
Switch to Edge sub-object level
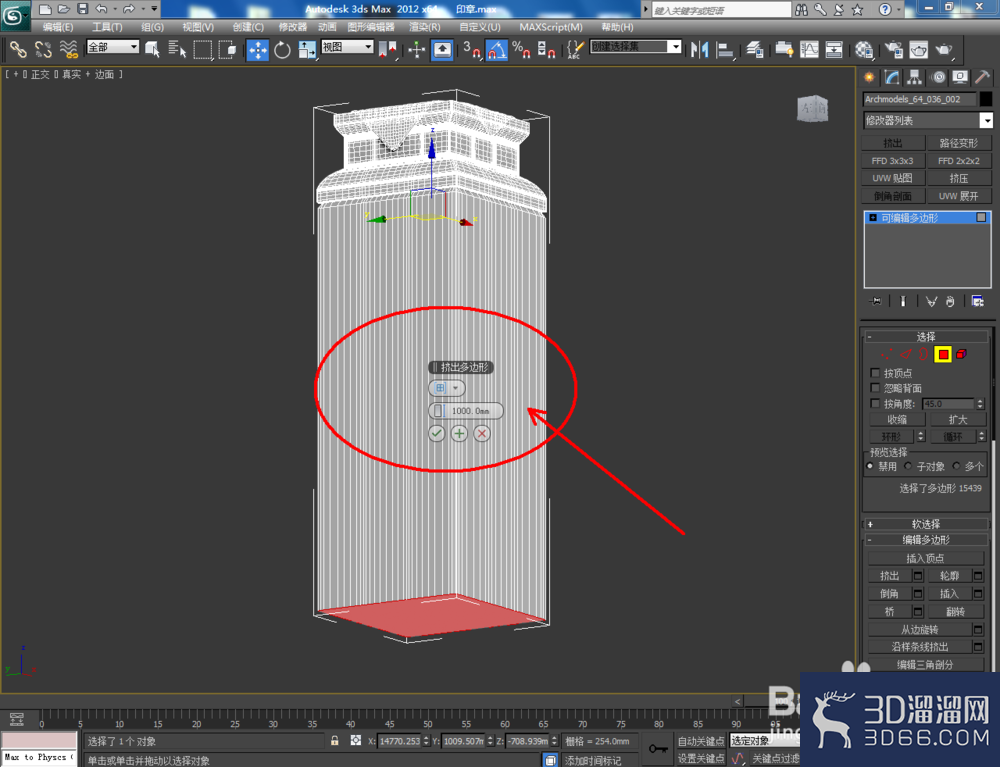[x=906, y=354]
